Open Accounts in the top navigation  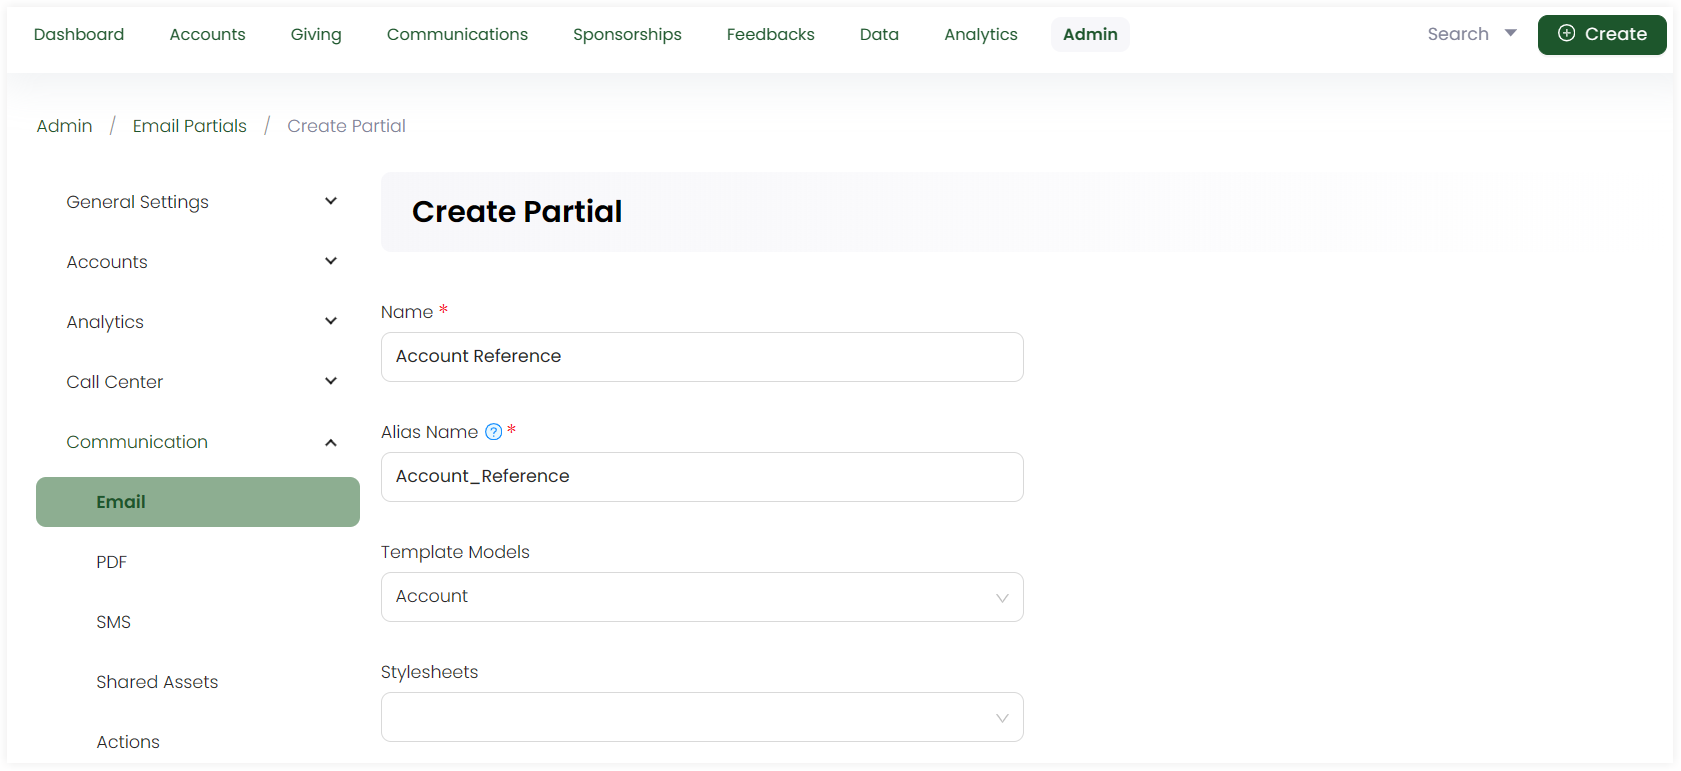click(x=207, y=34)
